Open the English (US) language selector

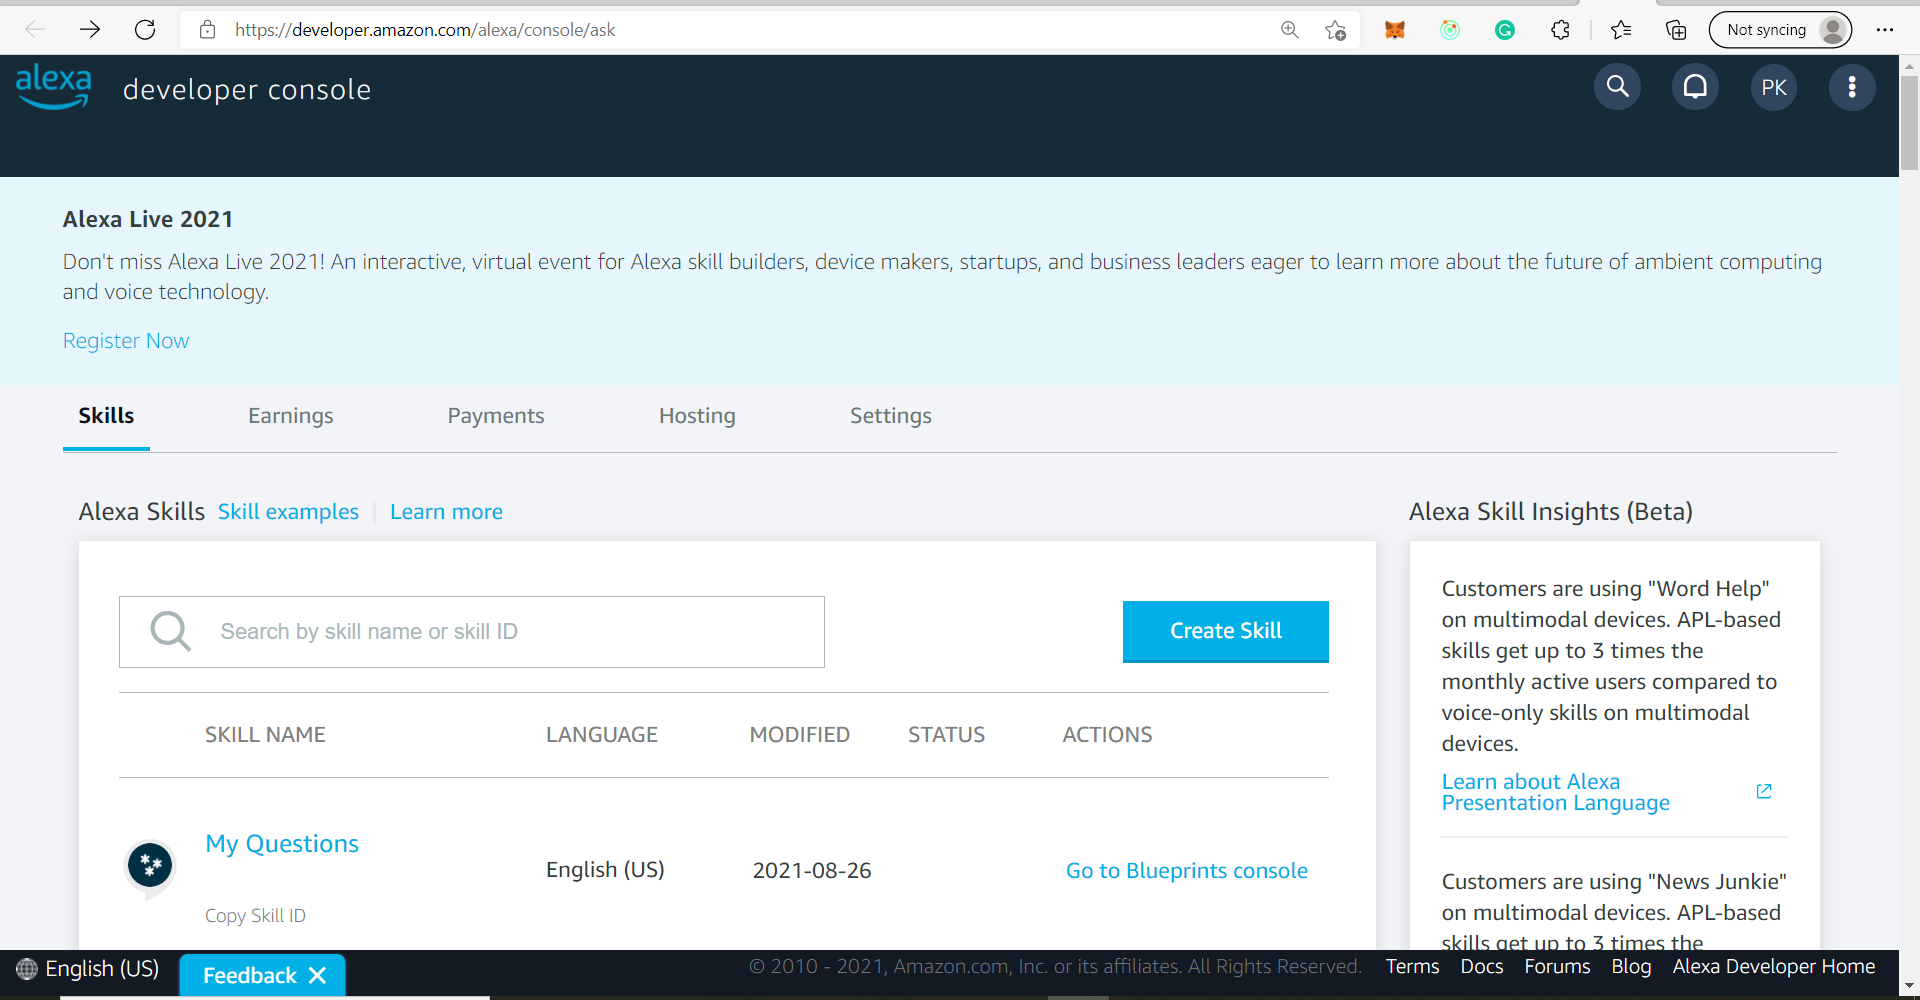point(88,968)
